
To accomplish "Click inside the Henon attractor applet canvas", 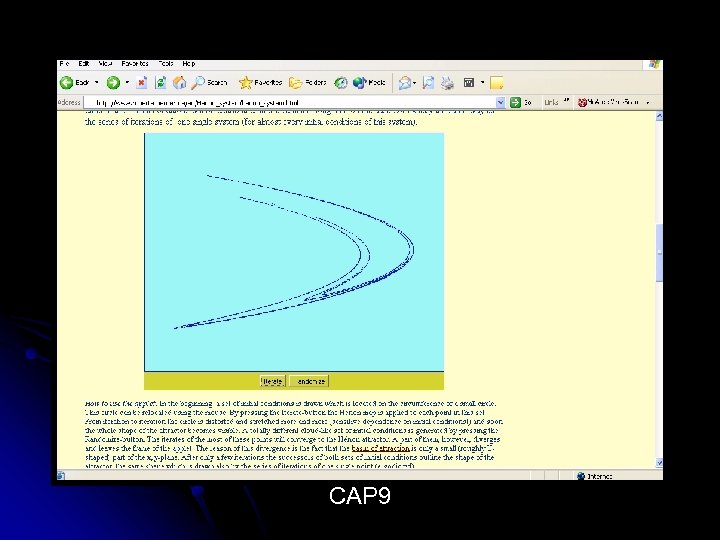I will (294, 252).
